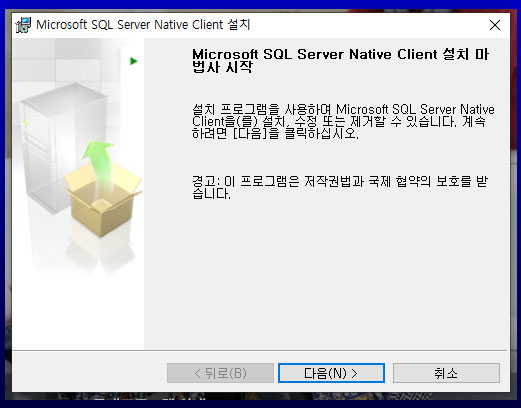Click the horizontal separator above the buttons
The image size is (521, 408).
click(260, 350)
